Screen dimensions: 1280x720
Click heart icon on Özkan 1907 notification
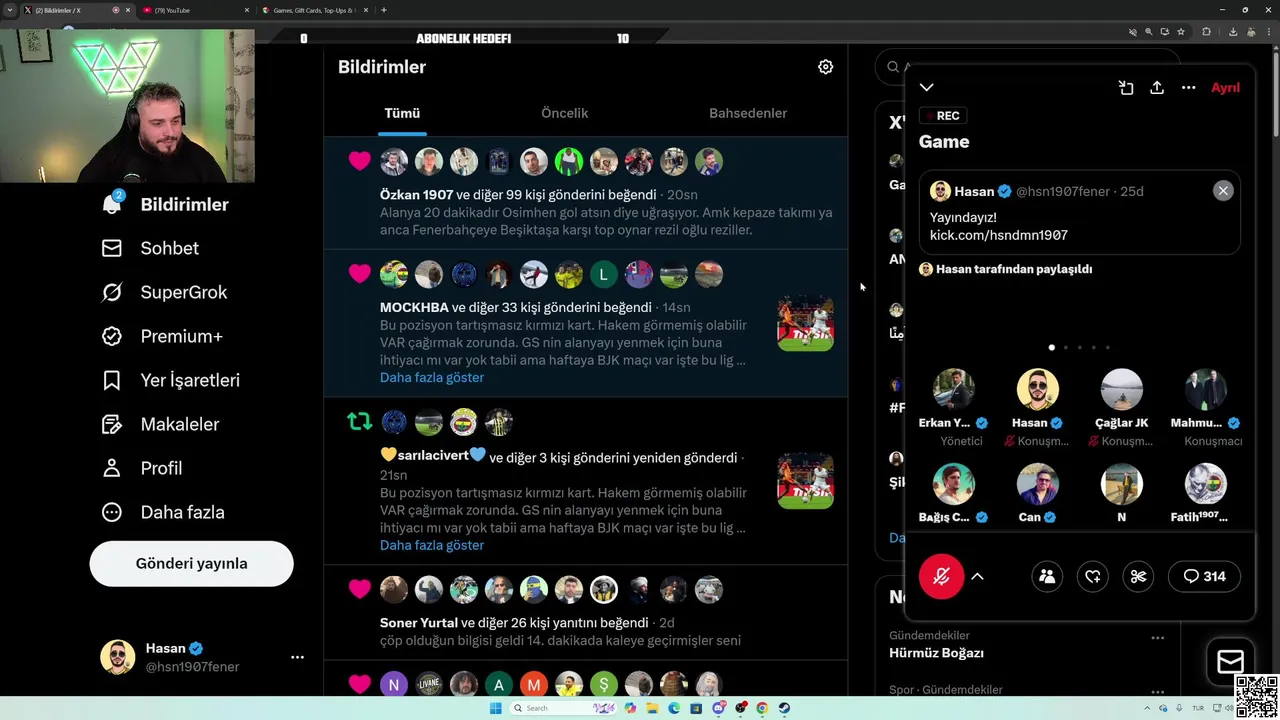coord(359,161)
